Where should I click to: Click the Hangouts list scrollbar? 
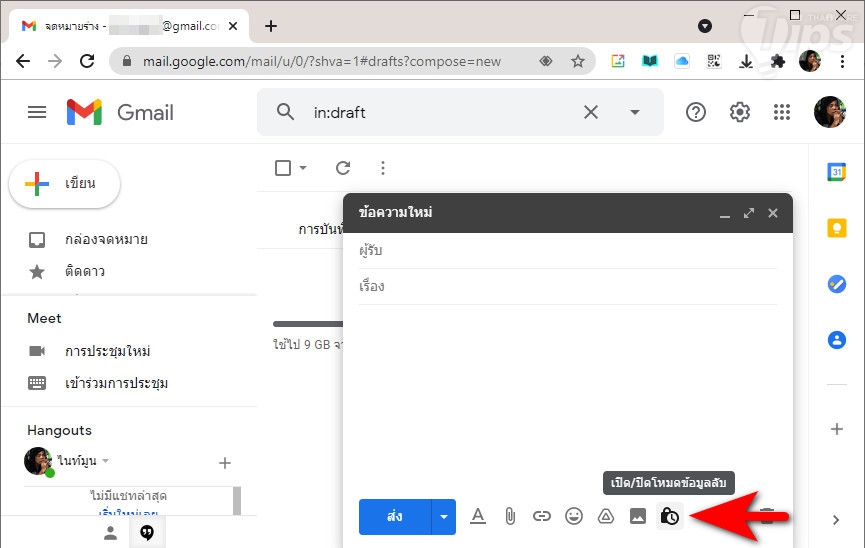click(x=237, y=500)
